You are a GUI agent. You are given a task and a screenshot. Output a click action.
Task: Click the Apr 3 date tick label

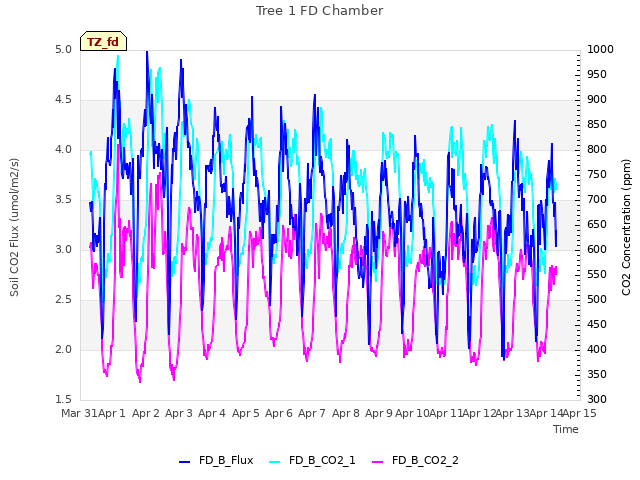[179, 413]
